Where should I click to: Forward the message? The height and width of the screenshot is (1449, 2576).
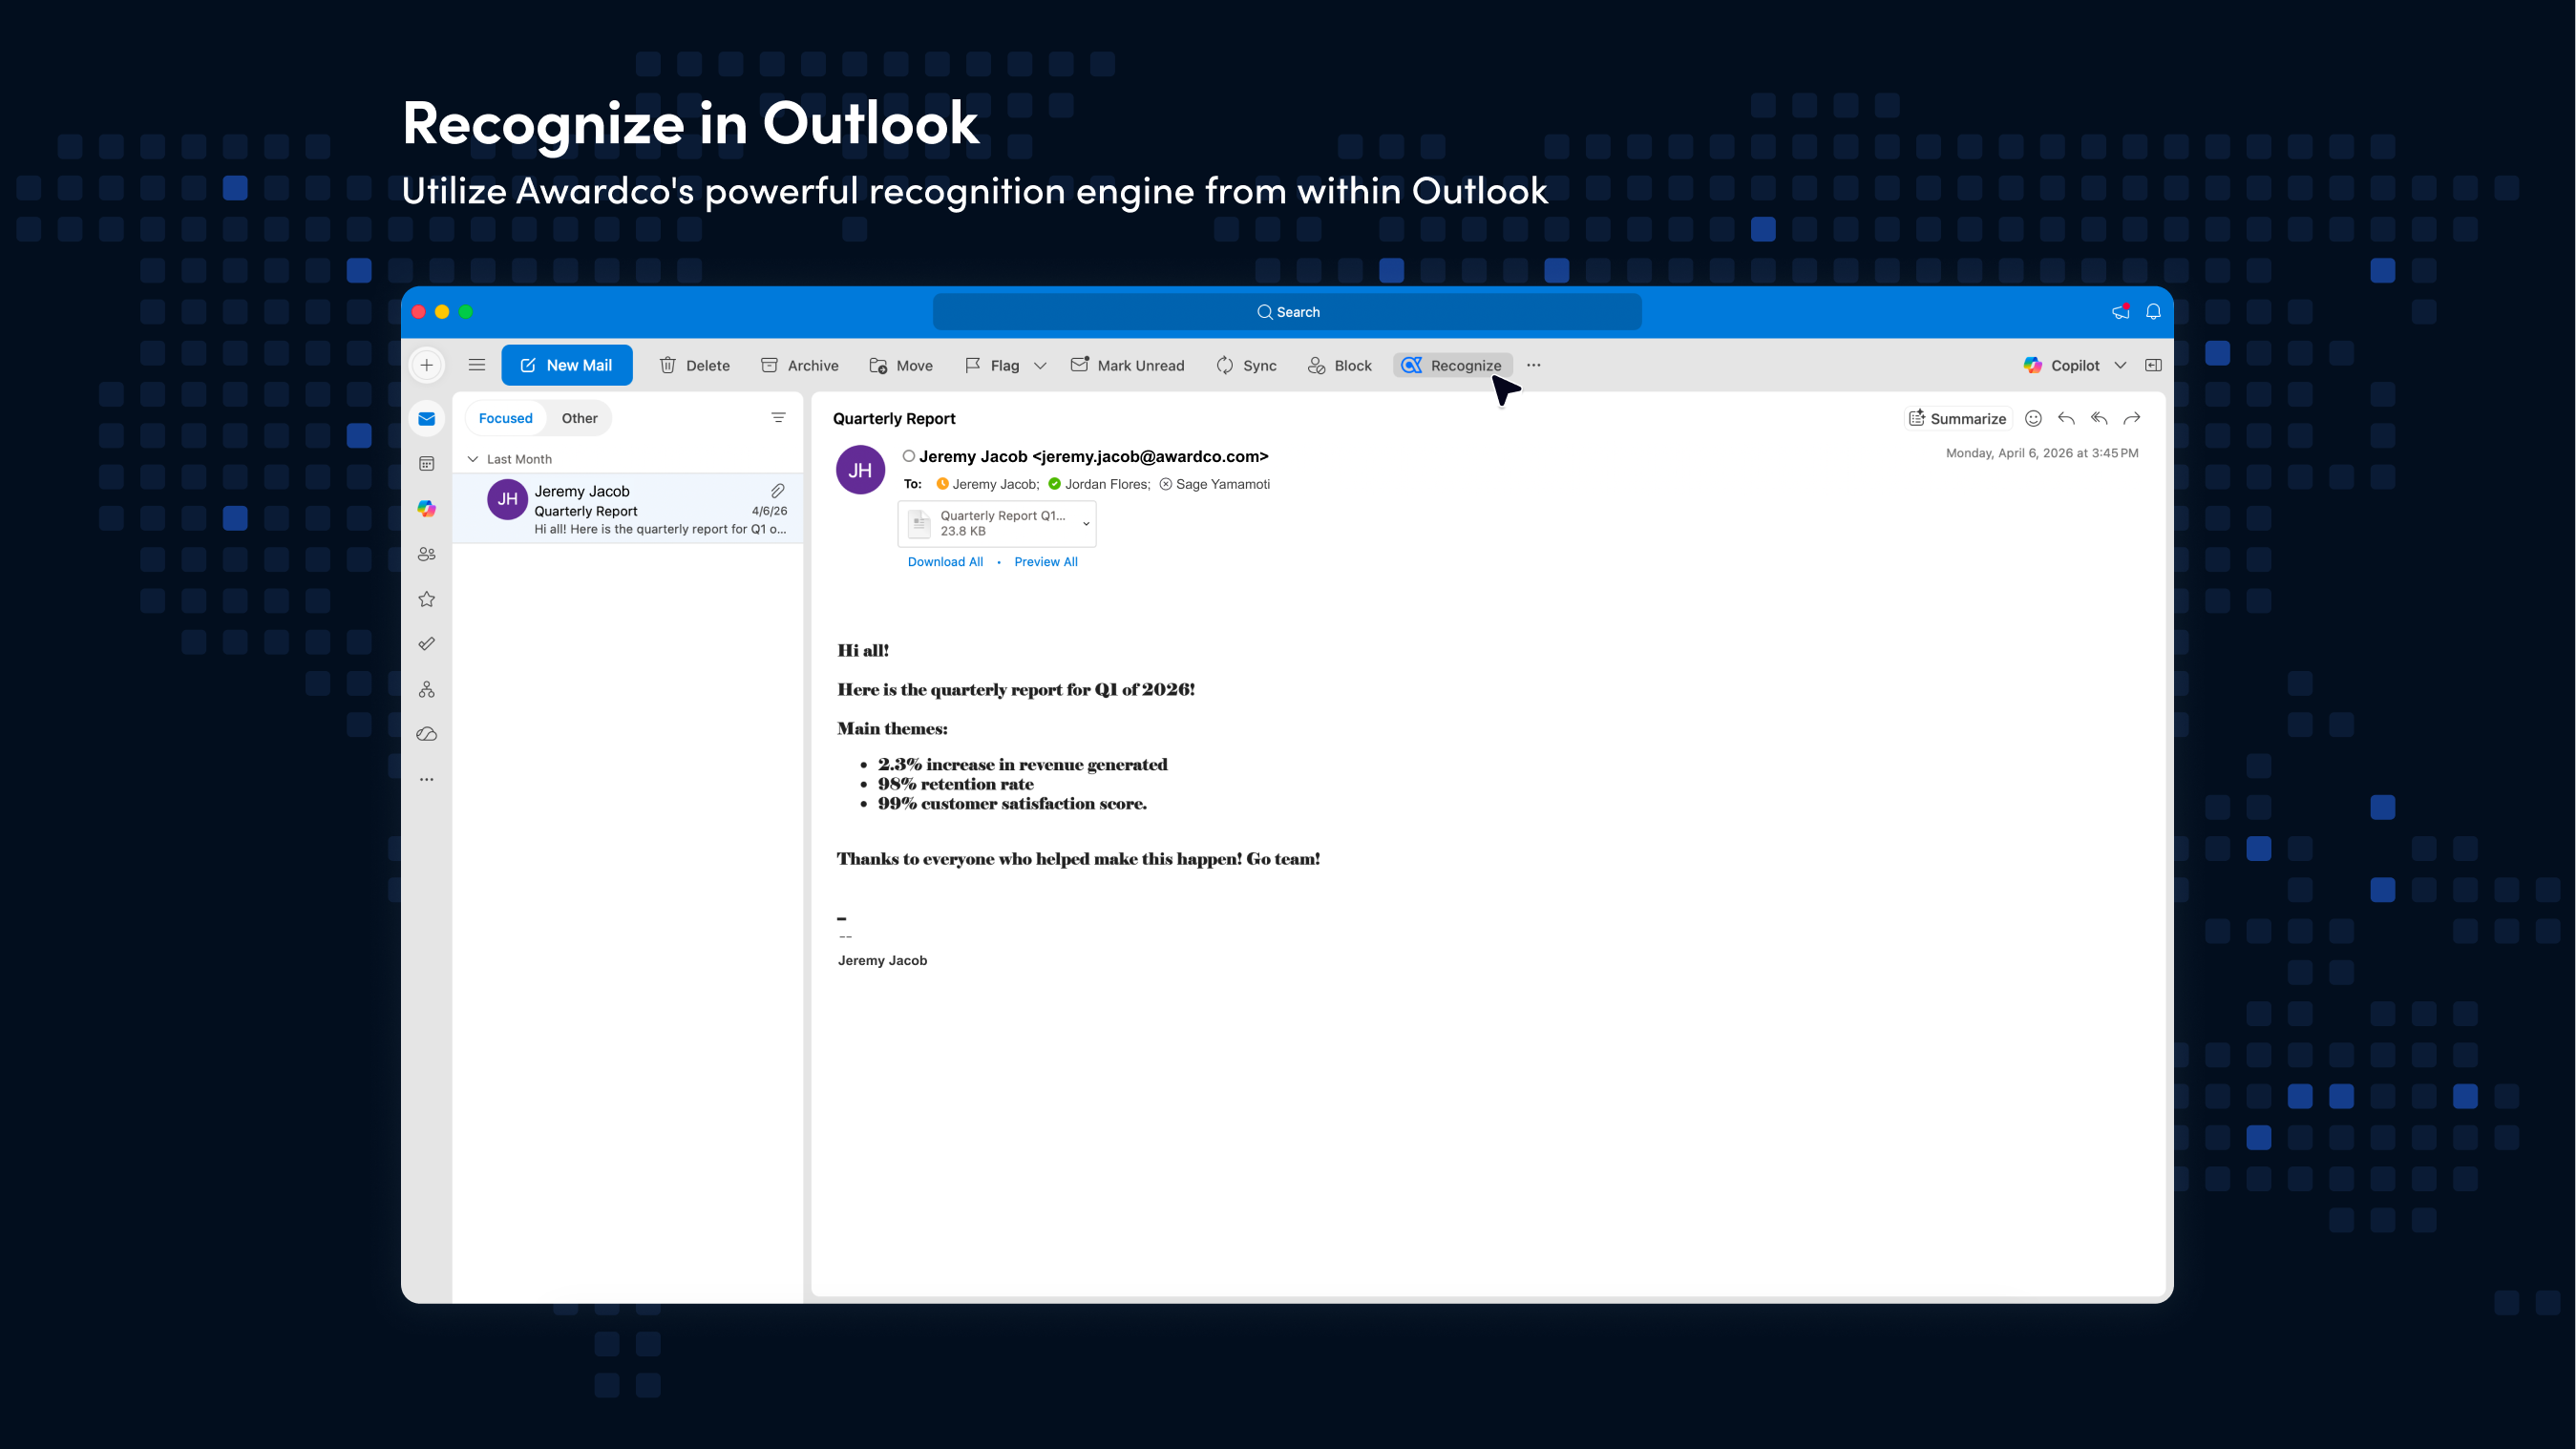point(2132,418)
